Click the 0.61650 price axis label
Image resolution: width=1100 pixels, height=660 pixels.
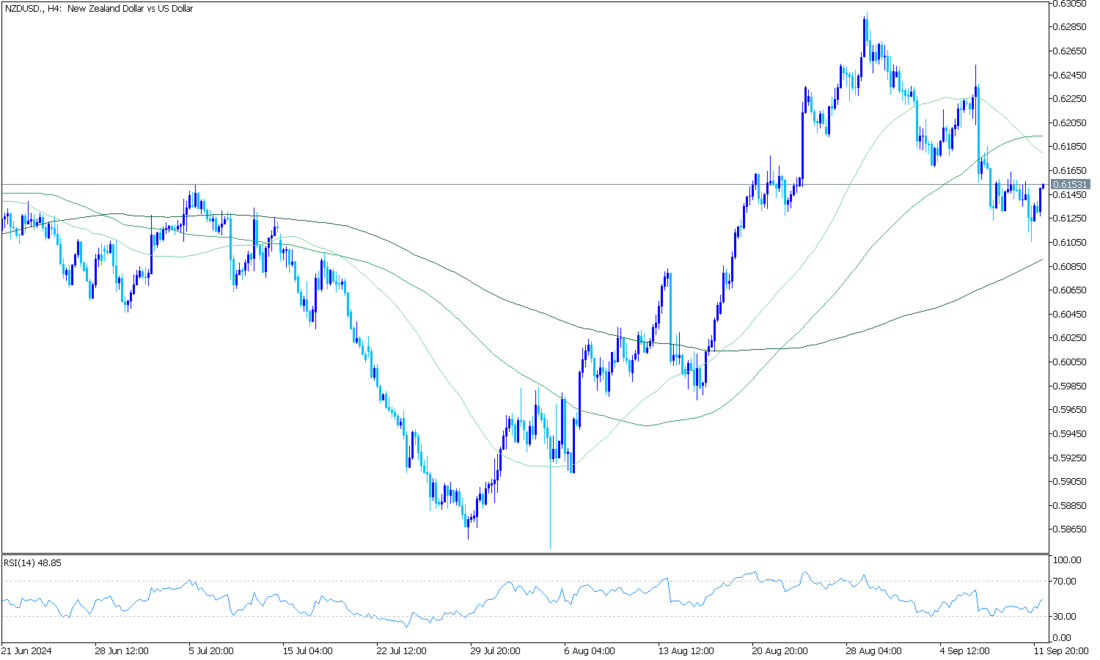click(x=1070, y=170)
